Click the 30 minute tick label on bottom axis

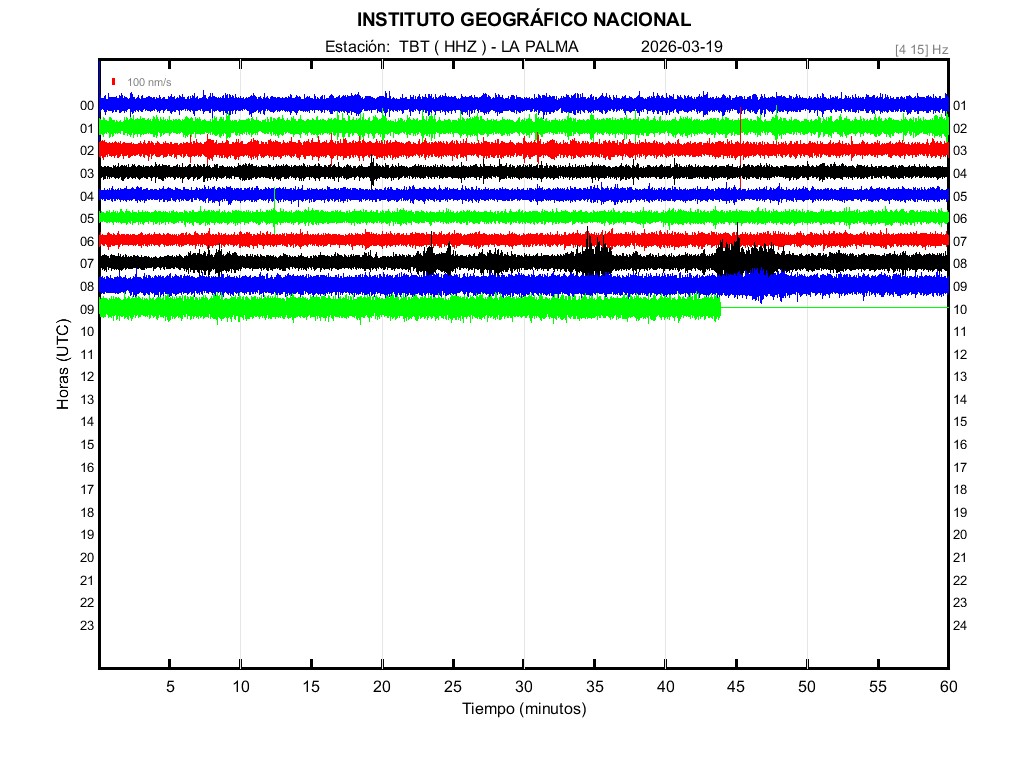pos(523,686)
